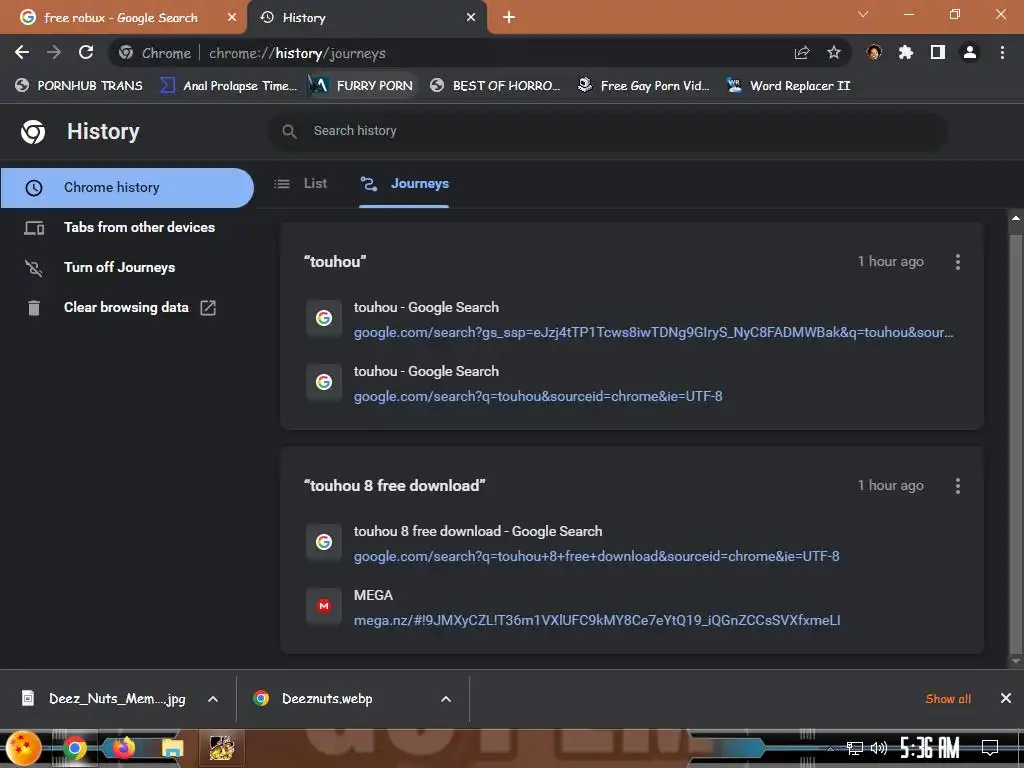Open the BEST OF HORRO... bookmark
The image size is (1024, 768).
pos(495,86)
